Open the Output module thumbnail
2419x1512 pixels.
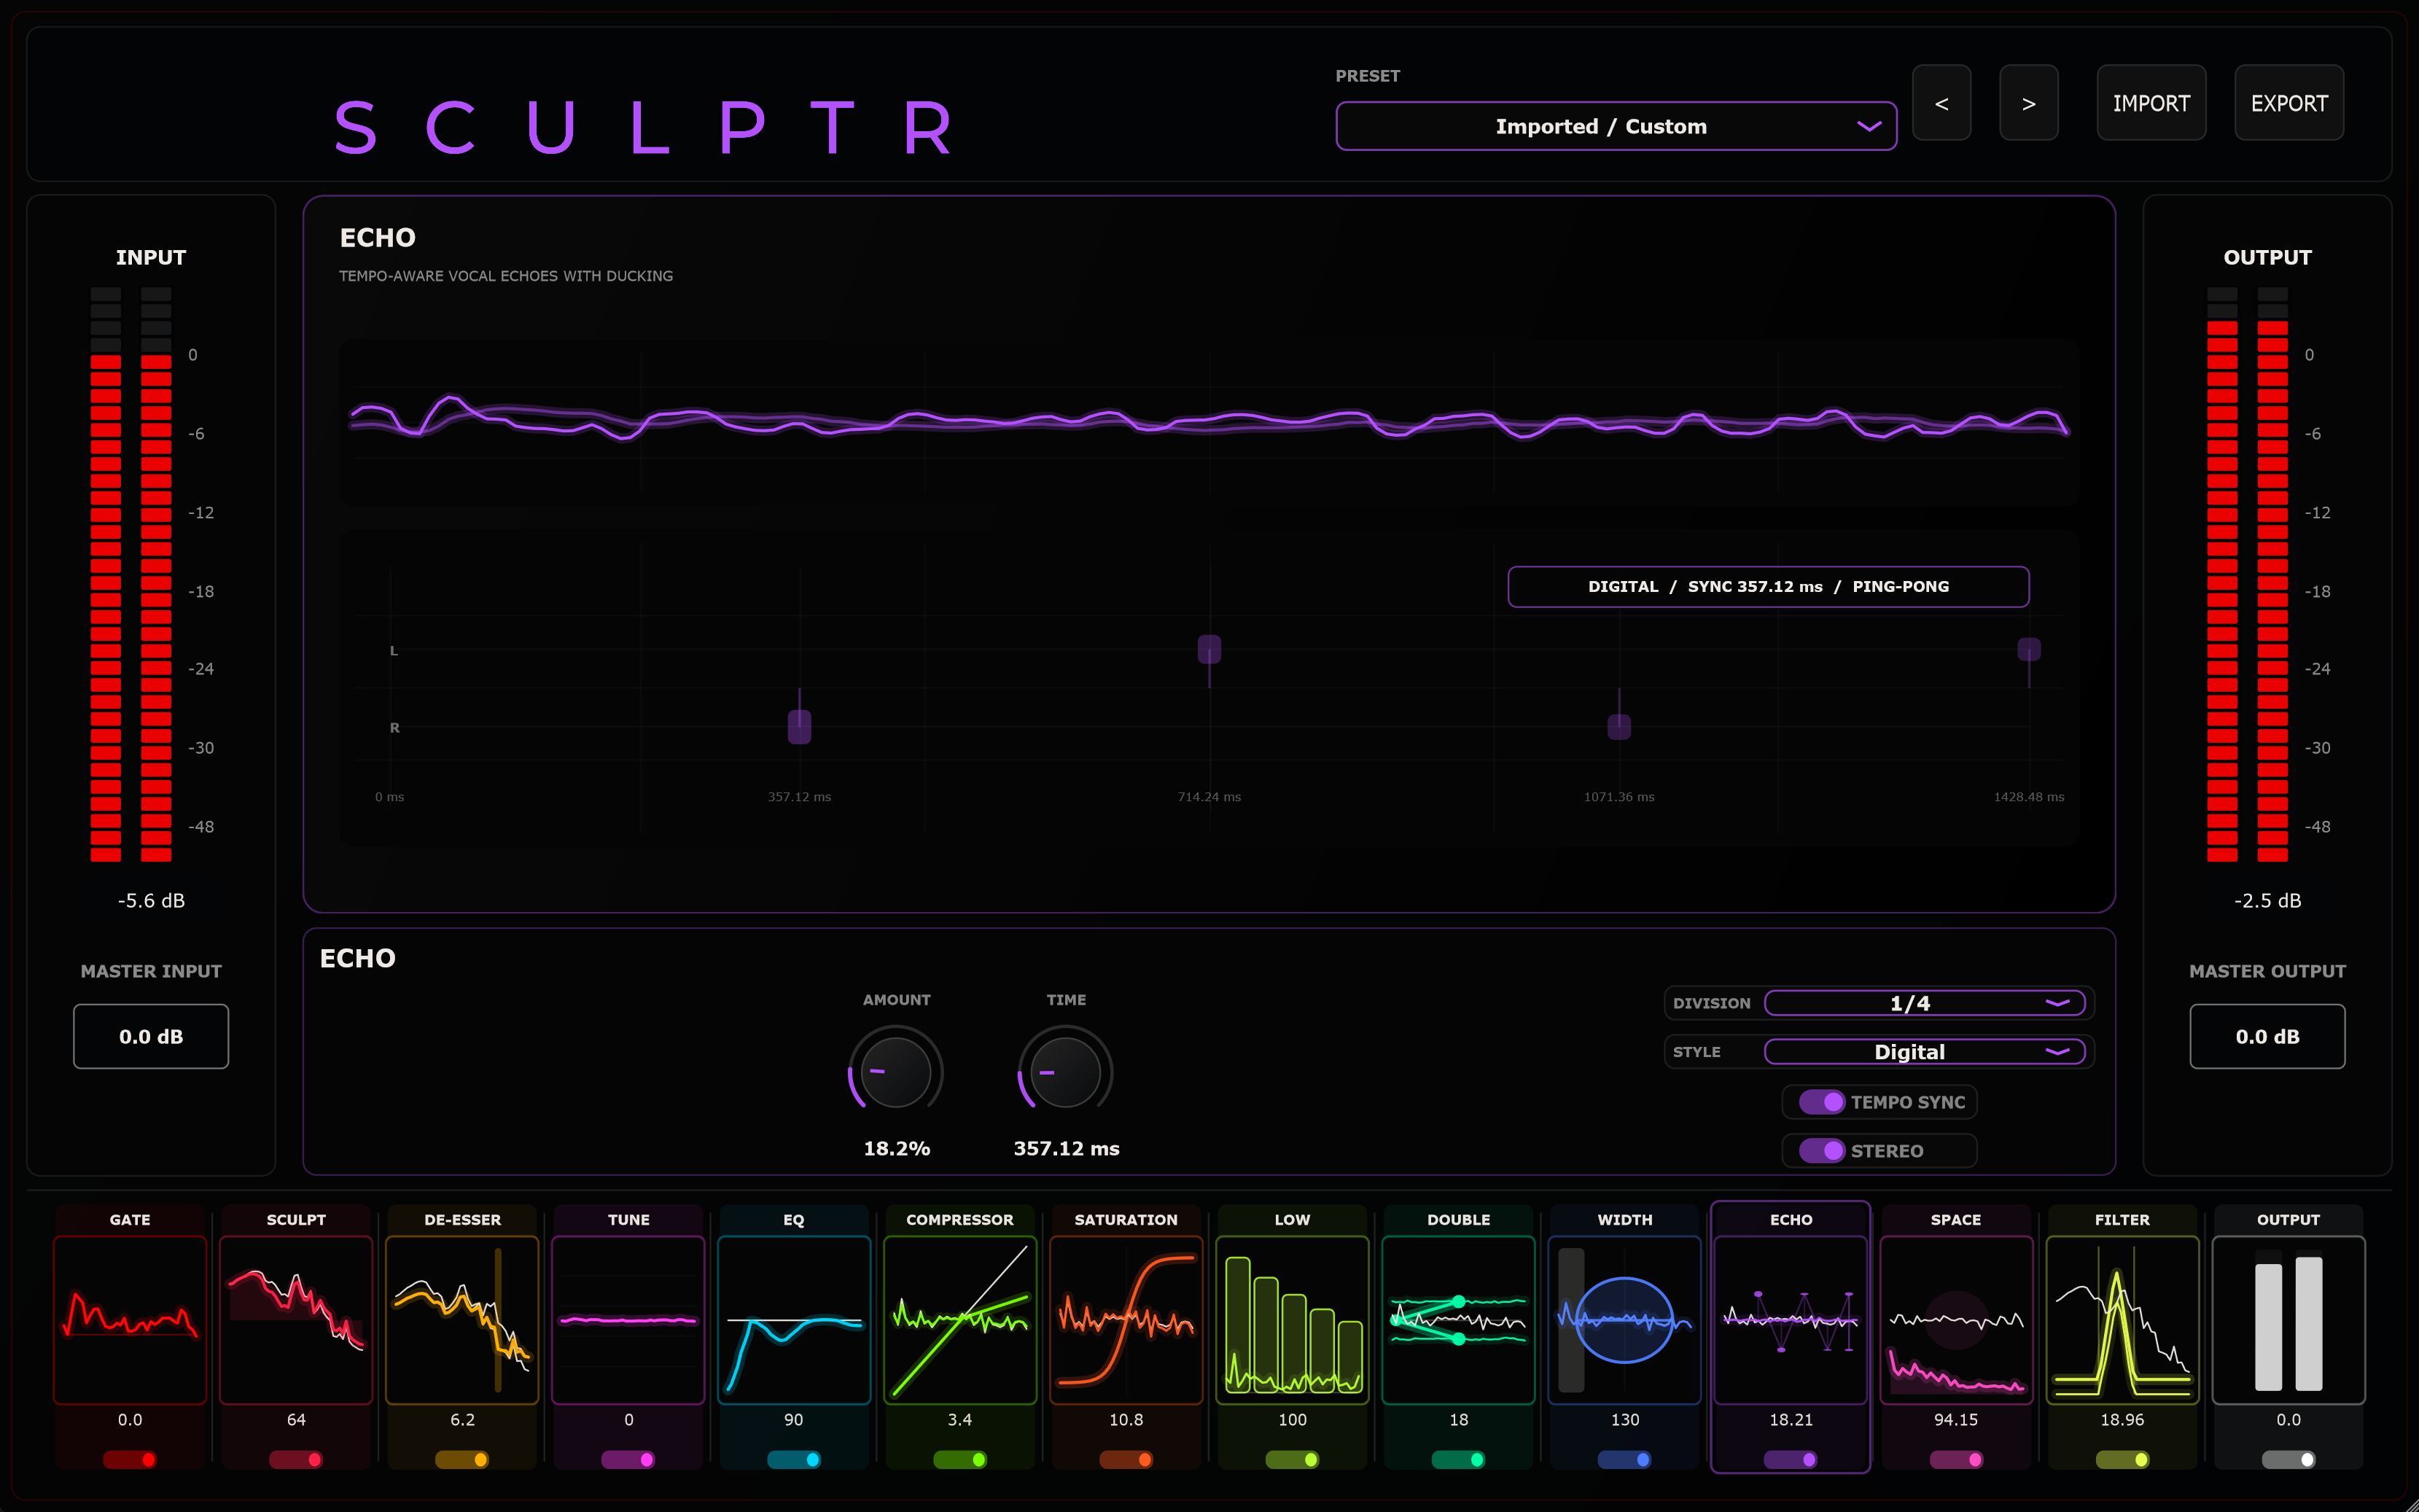click(2288, 1320)
